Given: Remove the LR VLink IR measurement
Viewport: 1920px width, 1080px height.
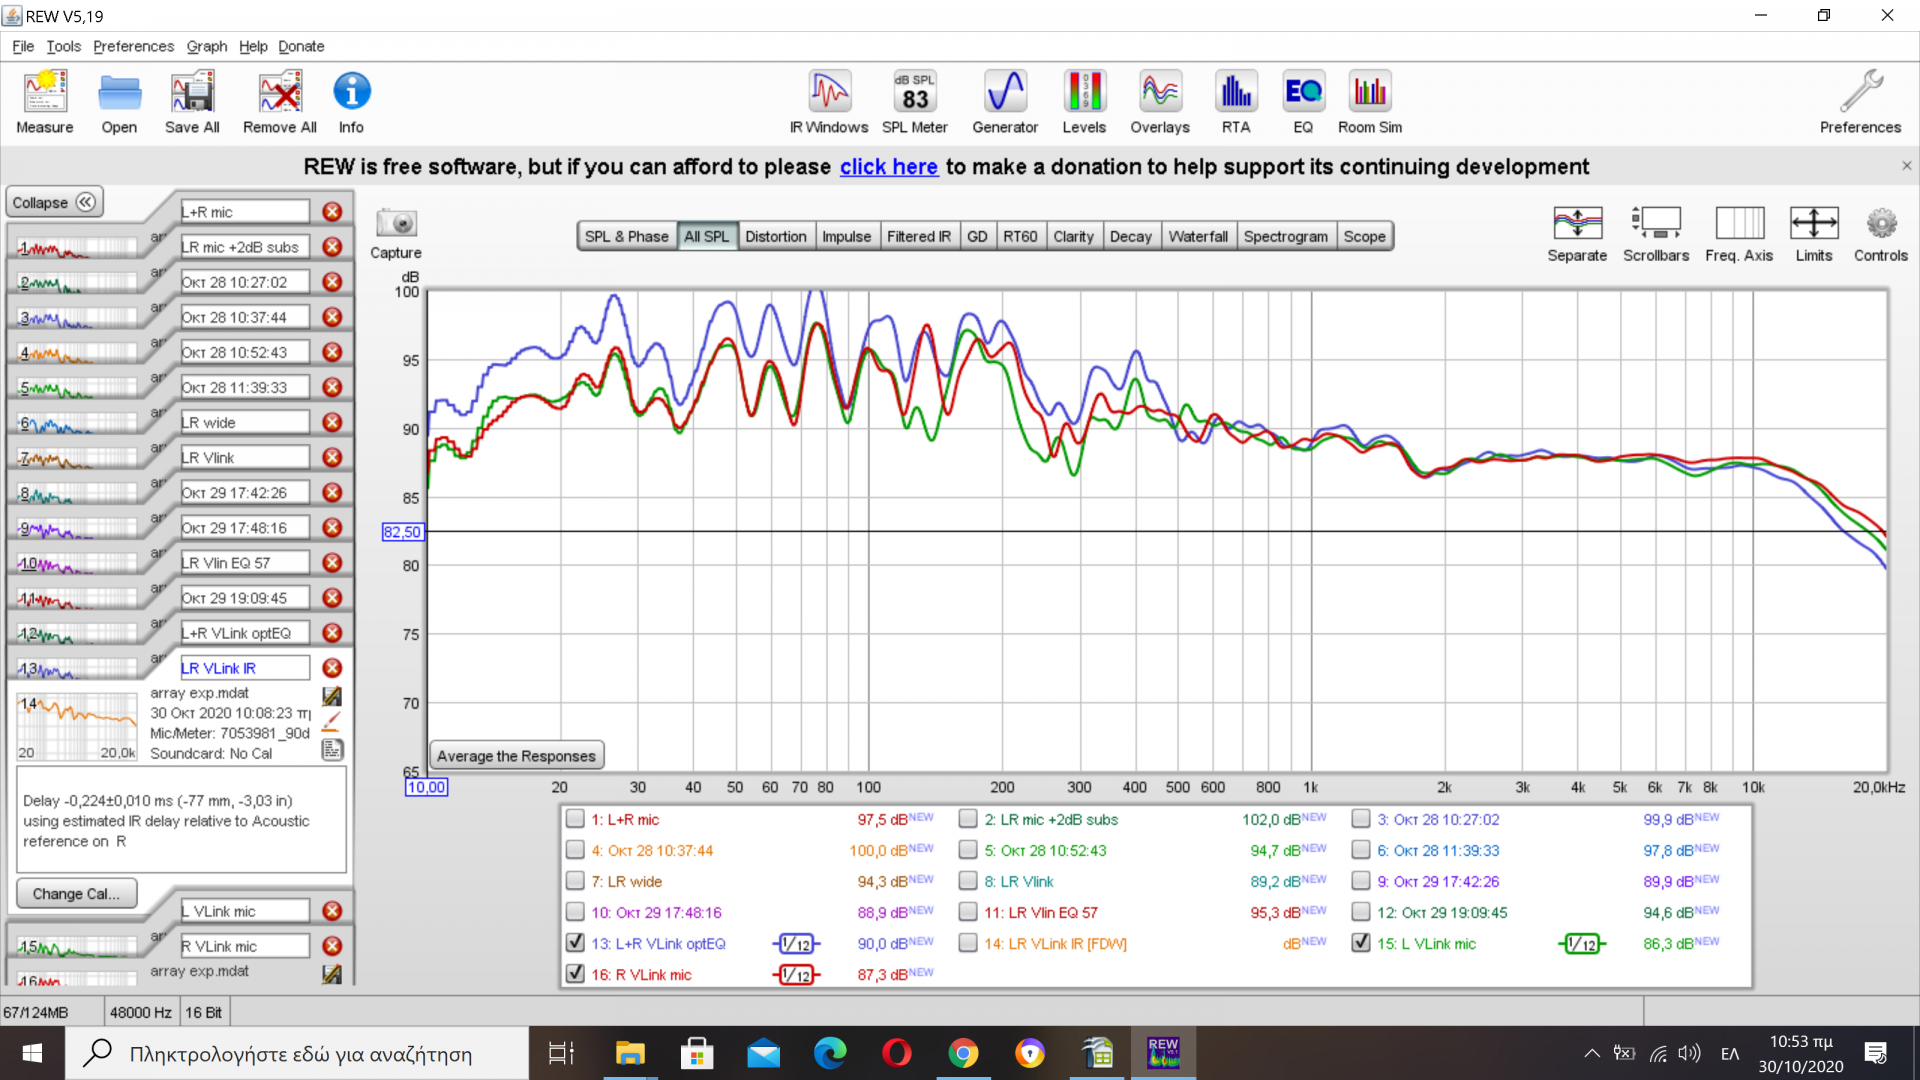Looking at the screenshot, I should pyautogui.click(x=332, y=668).
